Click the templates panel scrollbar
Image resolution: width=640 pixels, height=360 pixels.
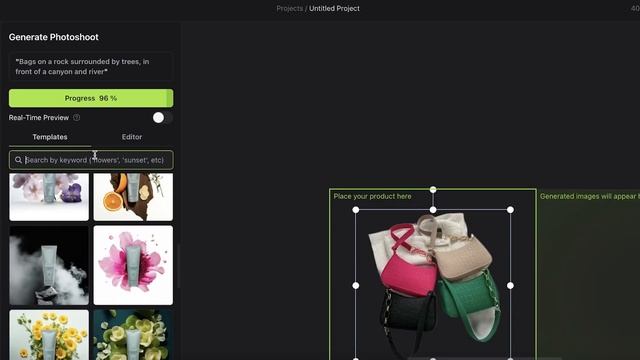click(x=178, y=265)
